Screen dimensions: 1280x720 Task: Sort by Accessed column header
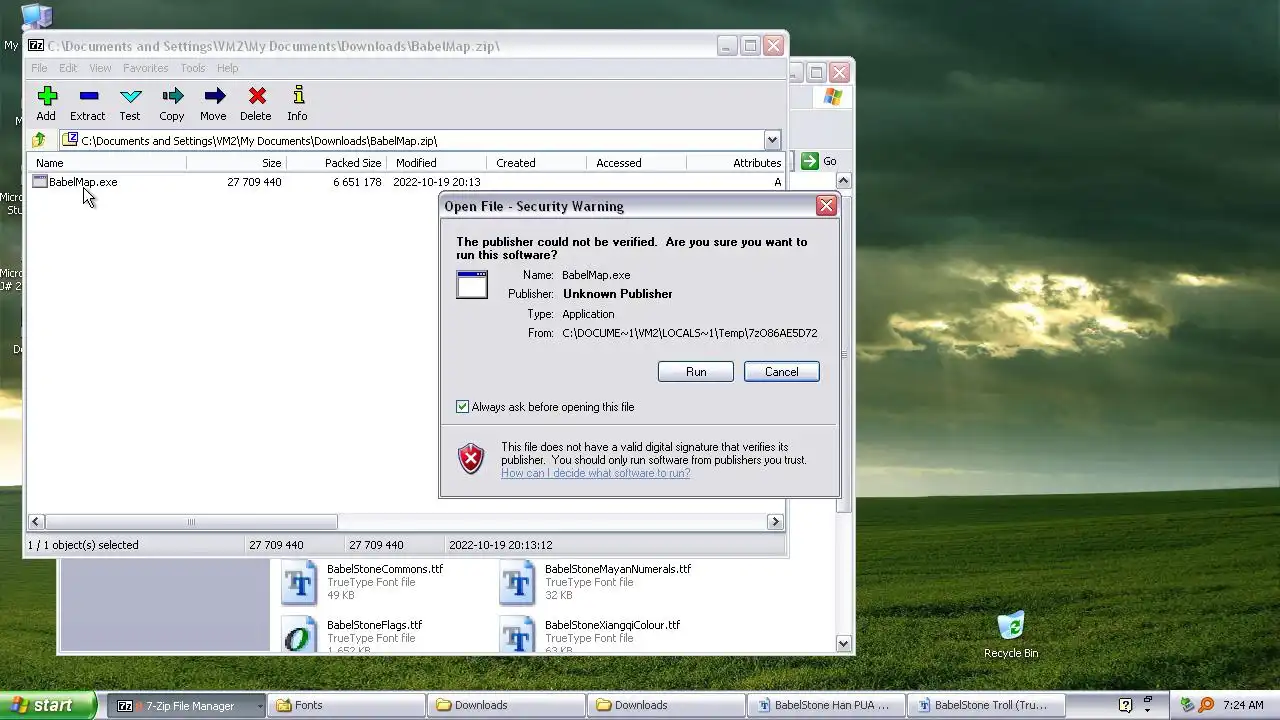[637, 163]
